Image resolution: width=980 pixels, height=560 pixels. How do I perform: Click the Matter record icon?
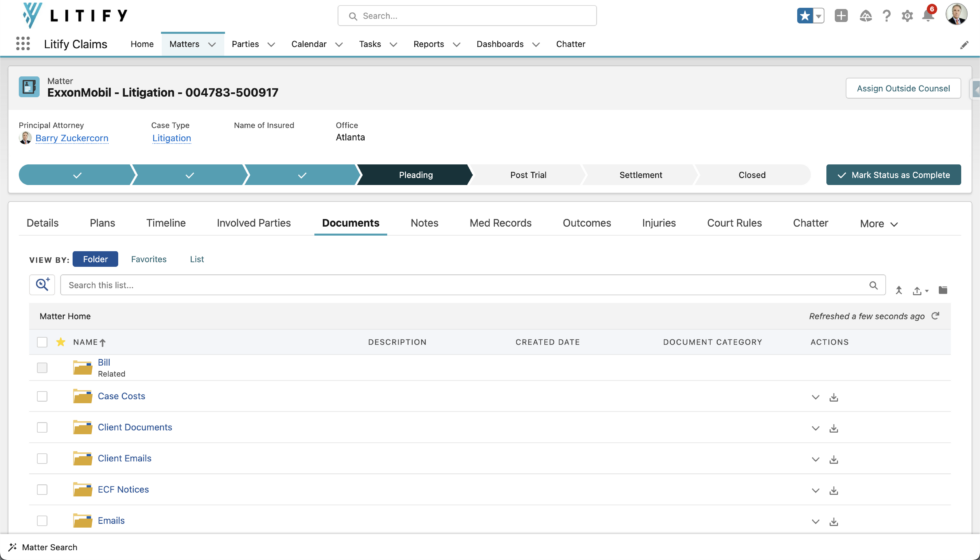click(29, 87)
